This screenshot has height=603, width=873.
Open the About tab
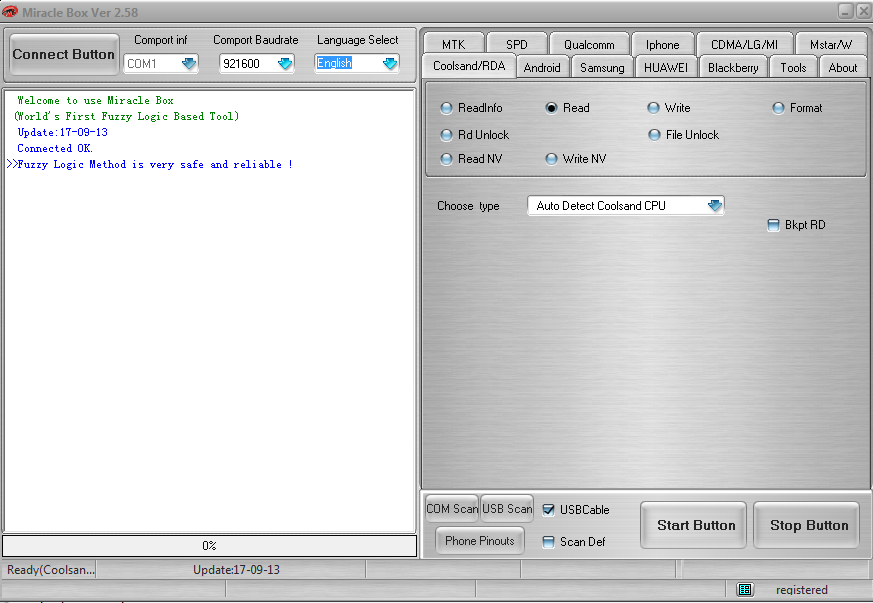[843, 67]
